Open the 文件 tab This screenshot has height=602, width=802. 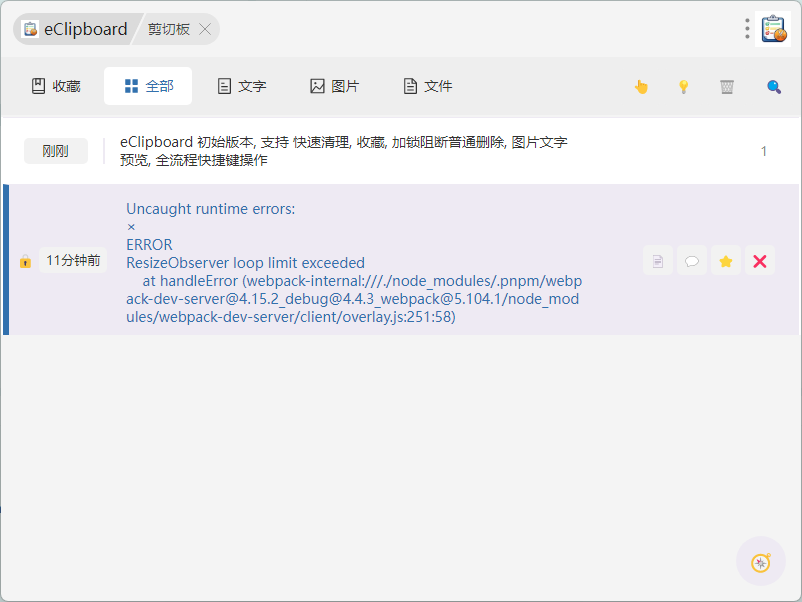click(427, 86)
